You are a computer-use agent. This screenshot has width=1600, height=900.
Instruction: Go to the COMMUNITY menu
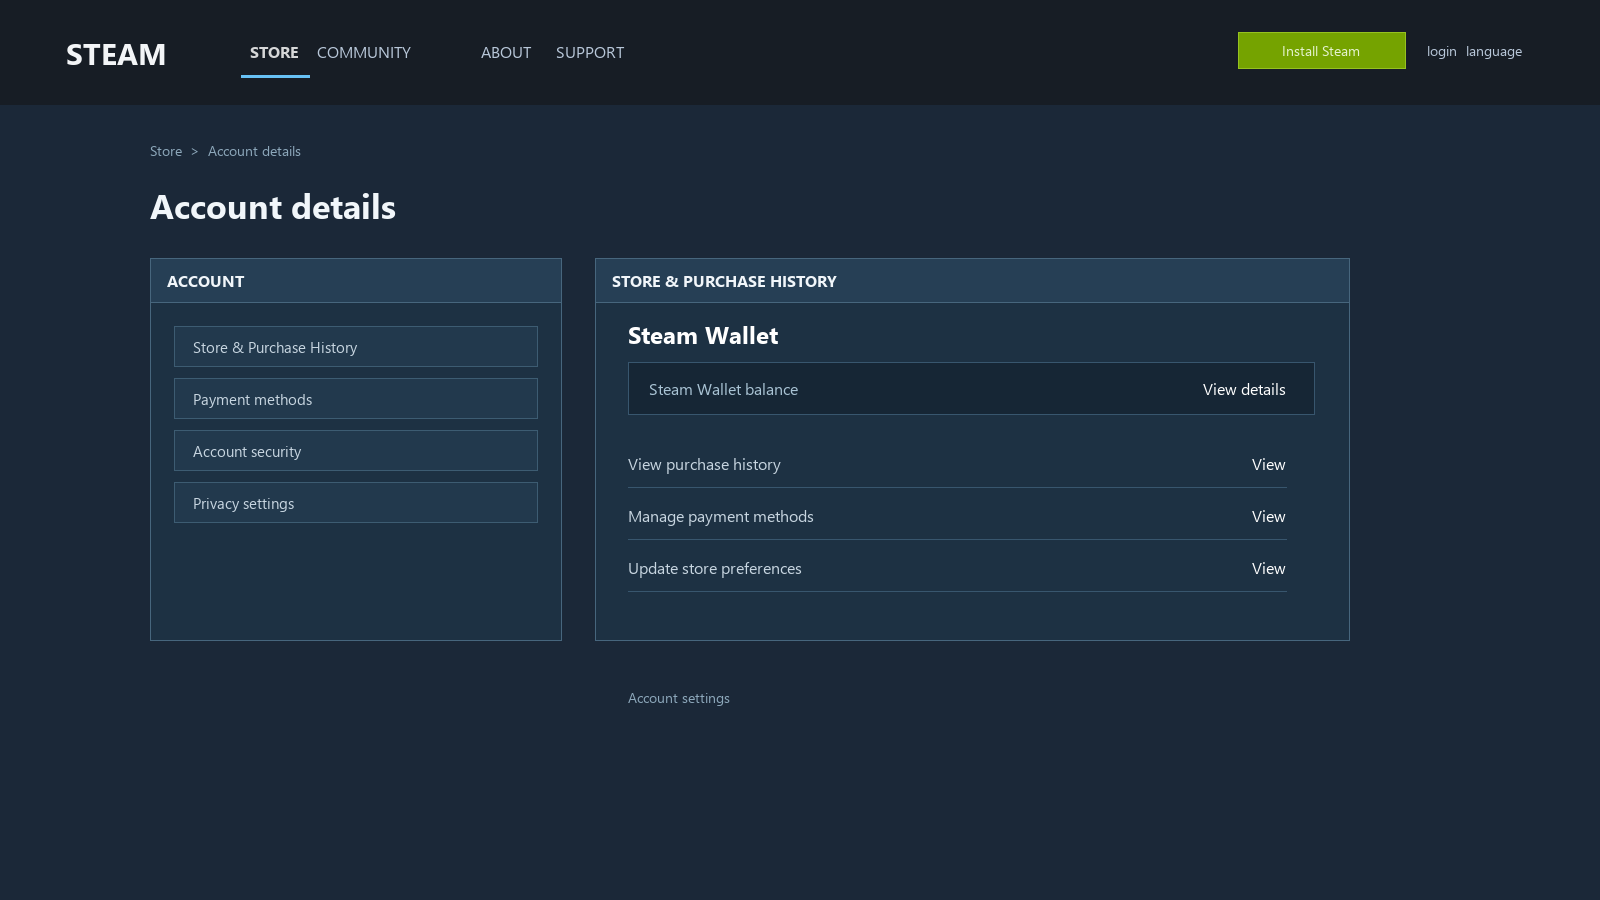[364, 52]
